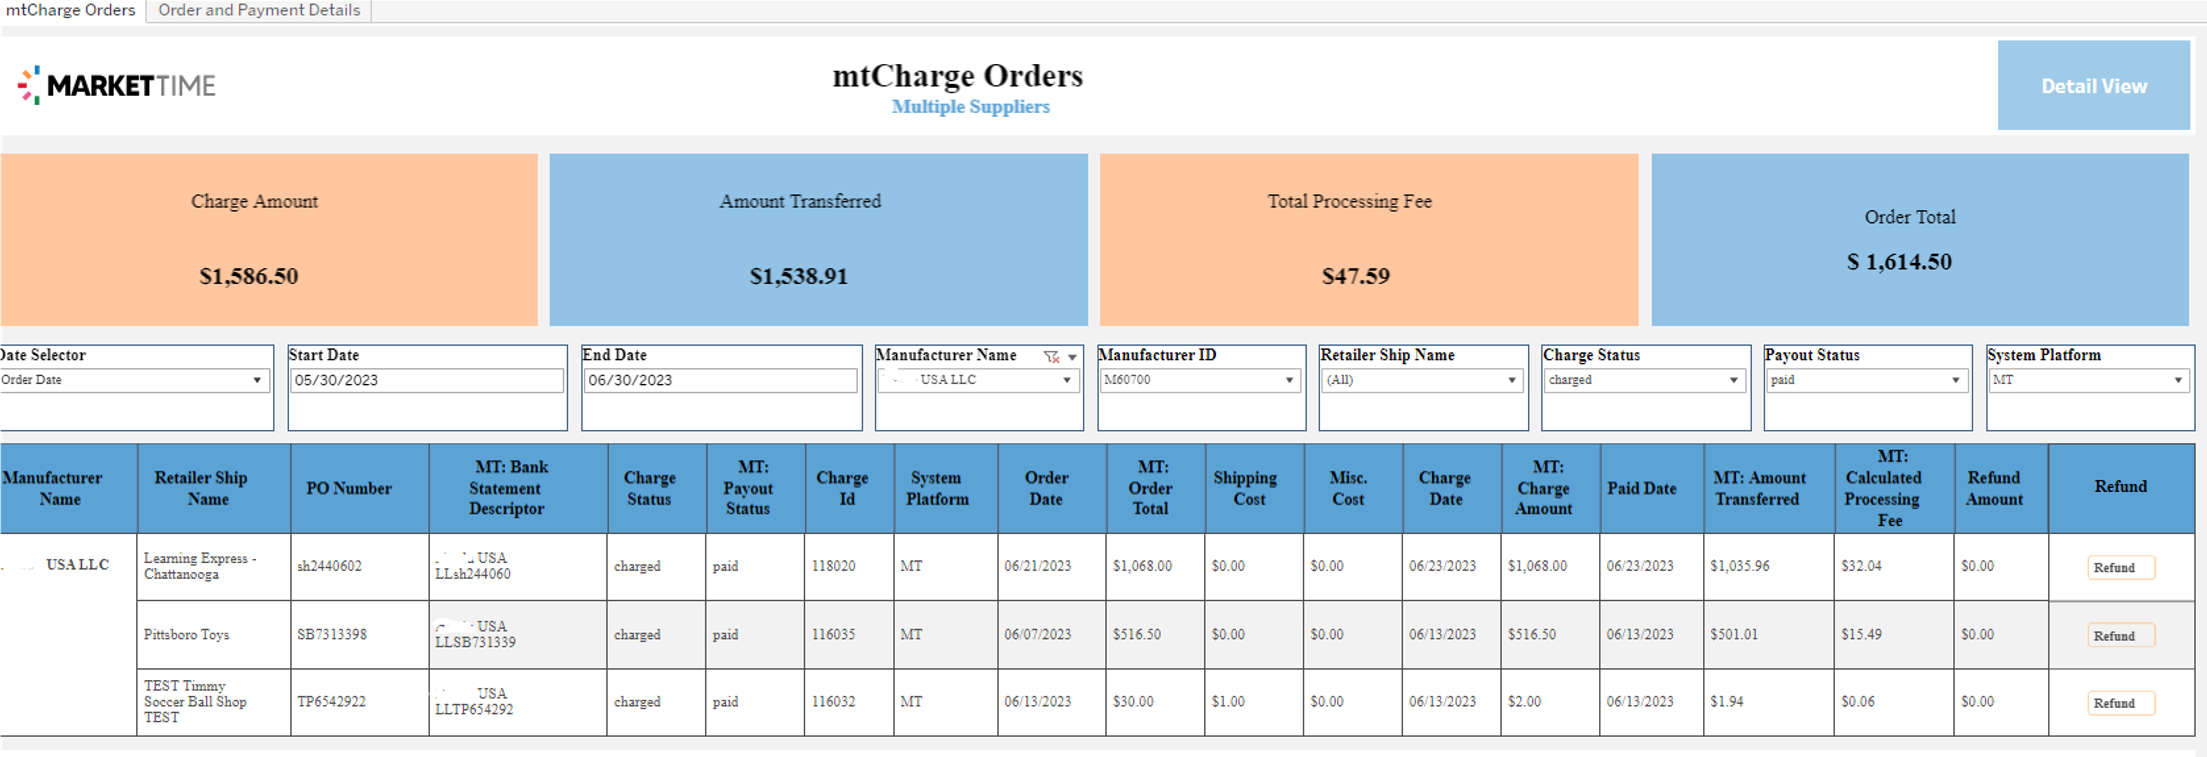Click the End Date input field

720,380
